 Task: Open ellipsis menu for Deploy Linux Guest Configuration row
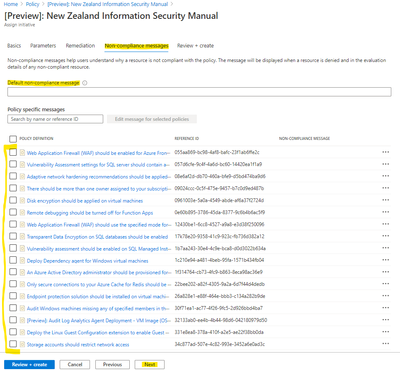(386, 332)
